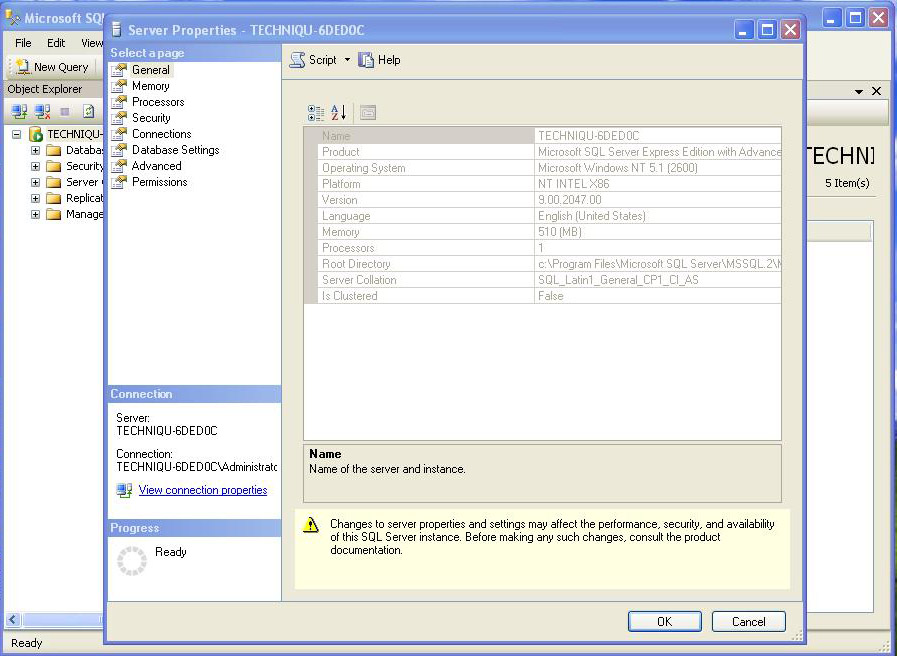Select the Categorized view icon
The width and height of the screenshot is (897, 656).
click(x=315, y=112)
